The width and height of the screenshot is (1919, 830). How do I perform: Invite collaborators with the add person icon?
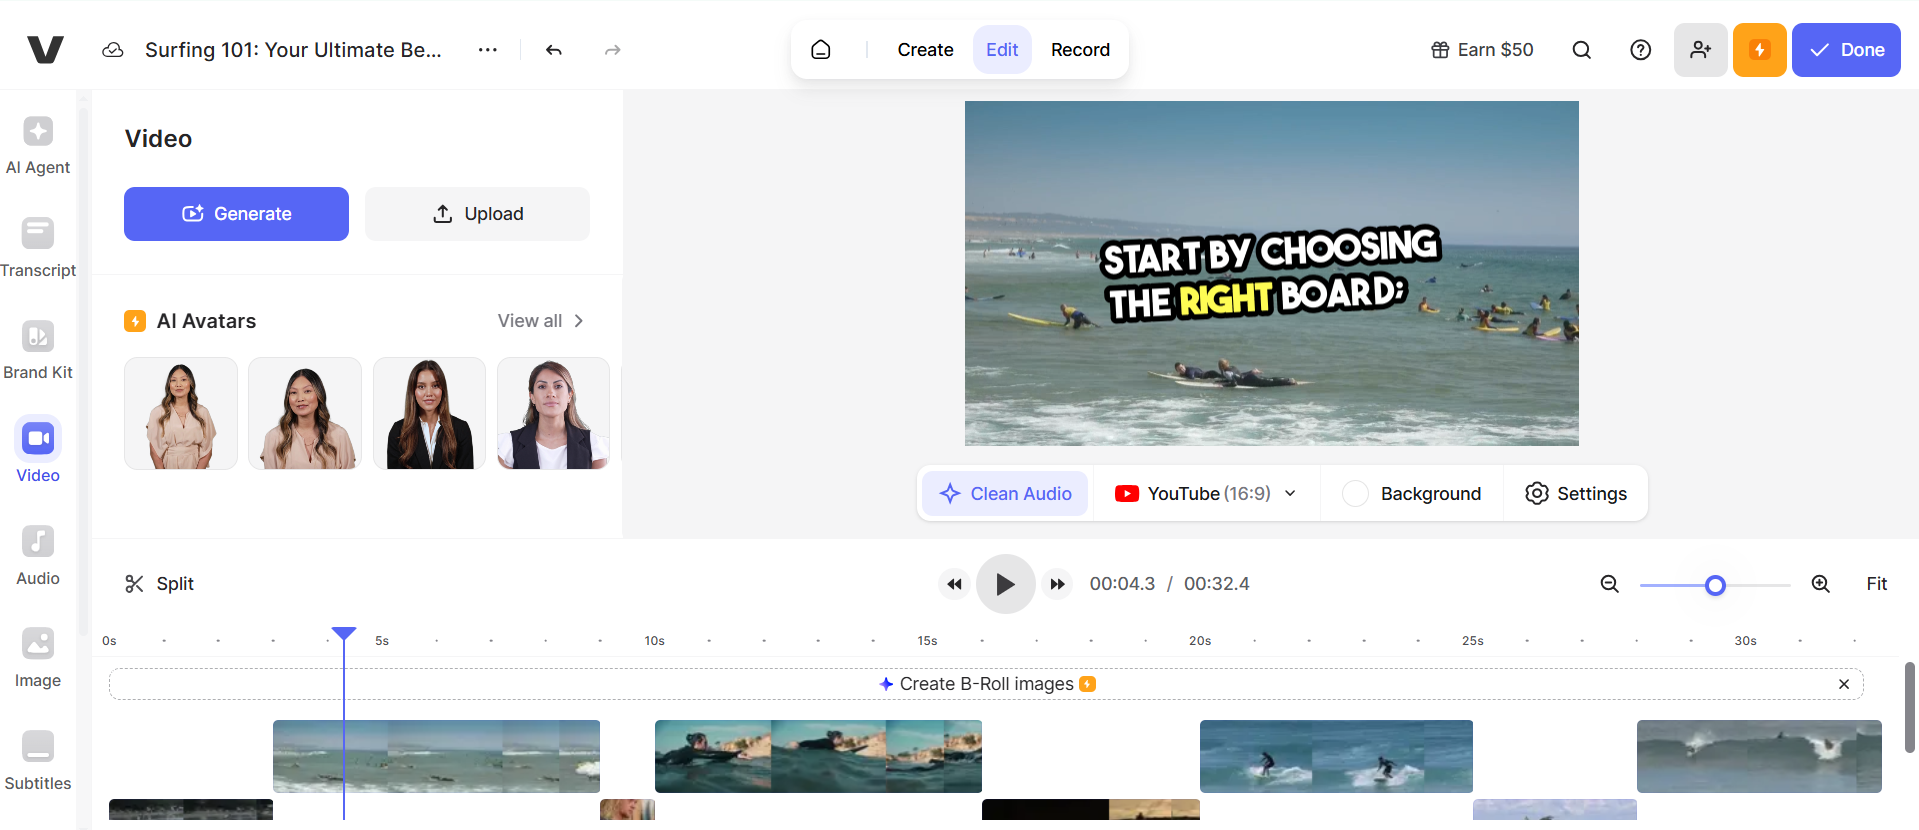[x=1701, y=50]
